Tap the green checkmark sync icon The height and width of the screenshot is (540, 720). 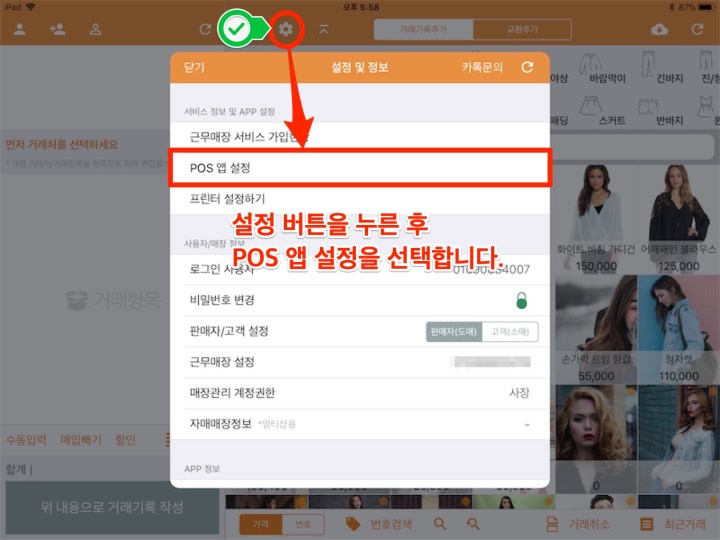tap(236, 29)
